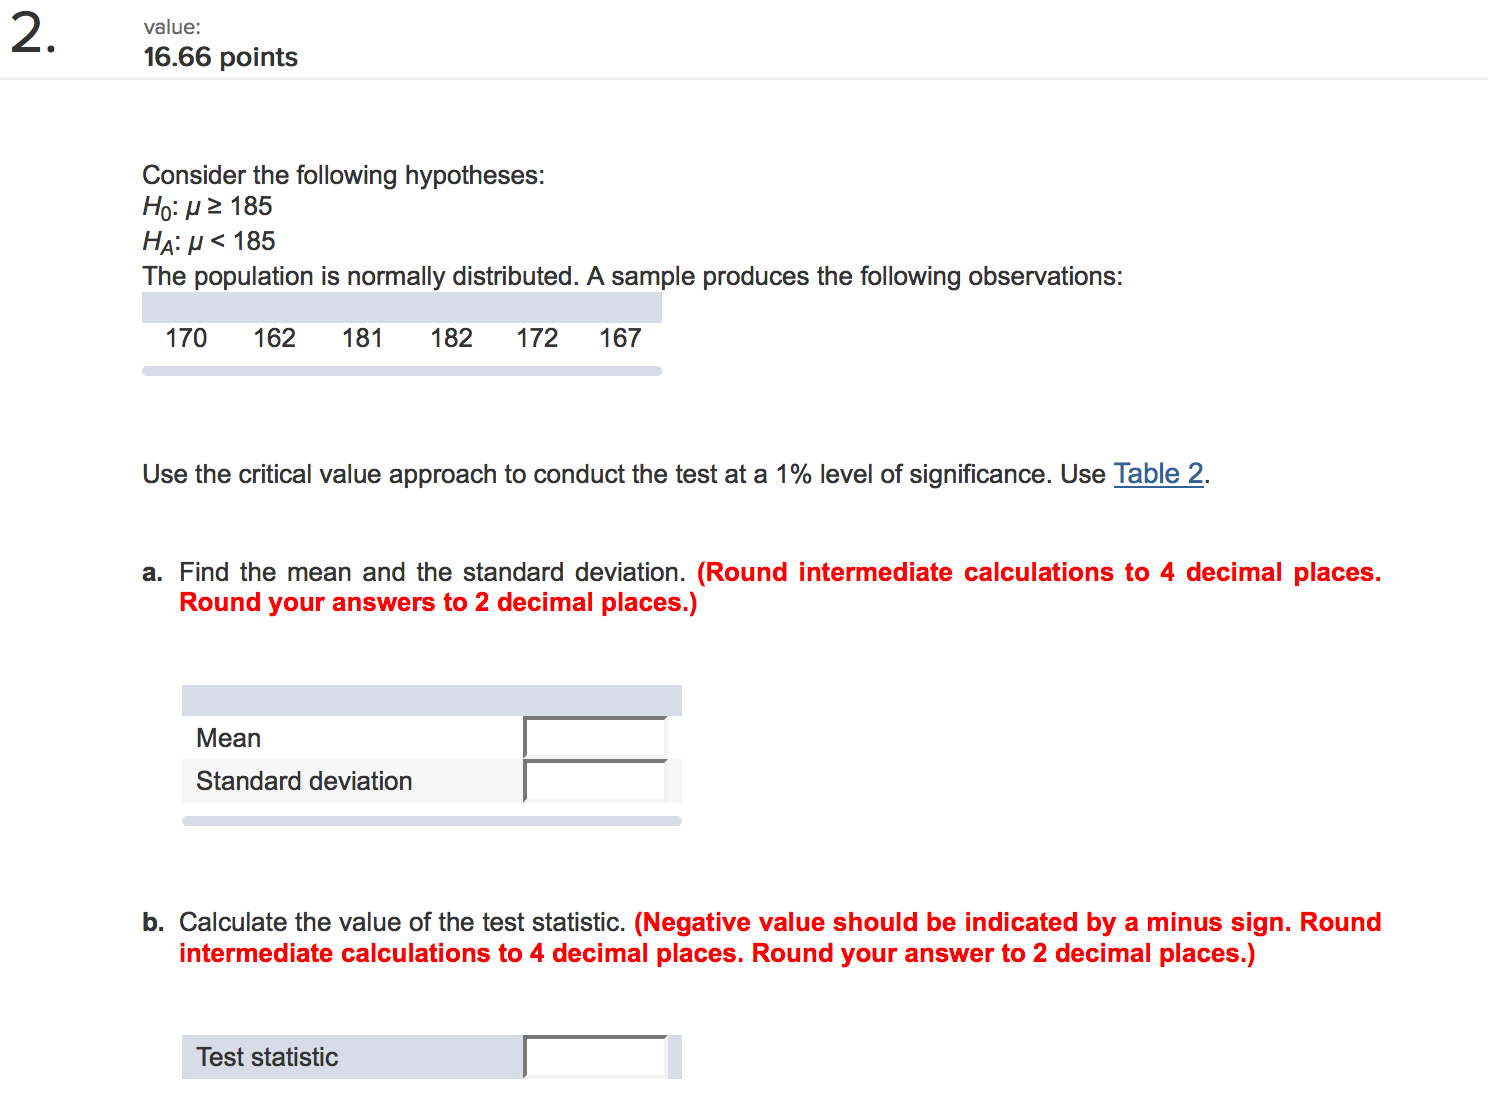Click the Test statistic row label
This screenshot has width=1488, height=1112.
coord(267,1057)
